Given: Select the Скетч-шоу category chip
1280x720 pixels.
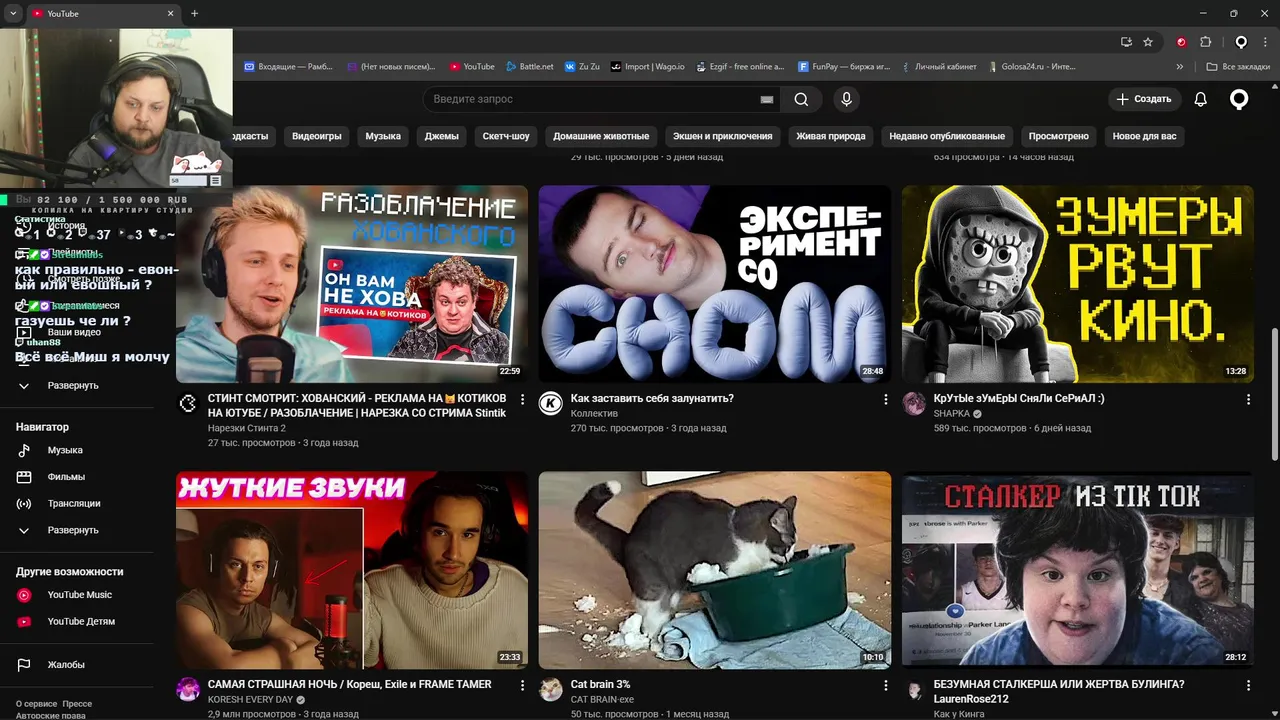Looking at the screenshot, I should coord(506,136).
